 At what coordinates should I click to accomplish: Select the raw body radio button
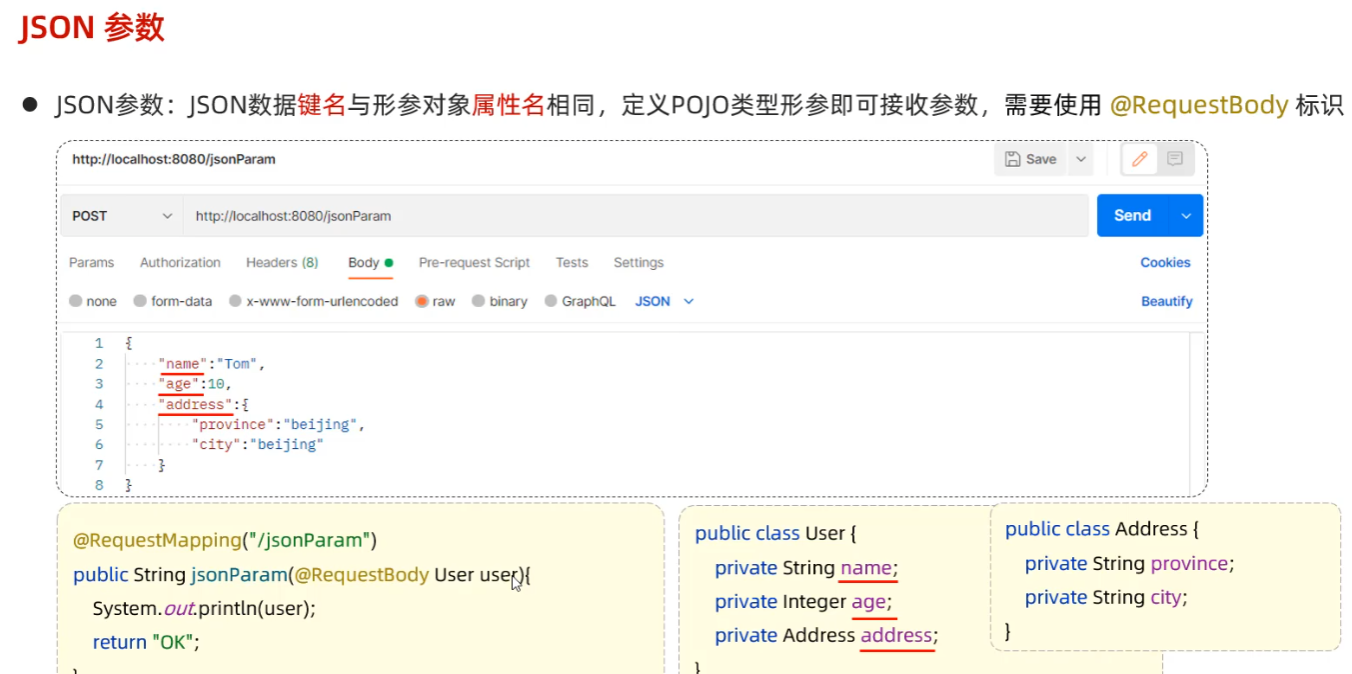[x=422, y=301]
